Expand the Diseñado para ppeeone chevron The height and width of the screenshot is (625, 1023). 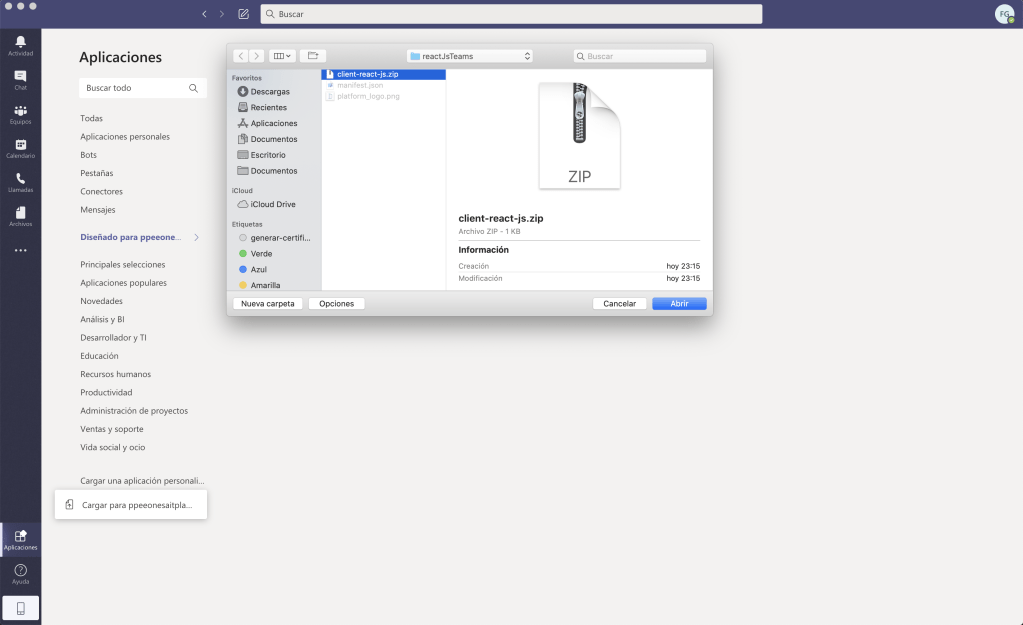[196, 238]
